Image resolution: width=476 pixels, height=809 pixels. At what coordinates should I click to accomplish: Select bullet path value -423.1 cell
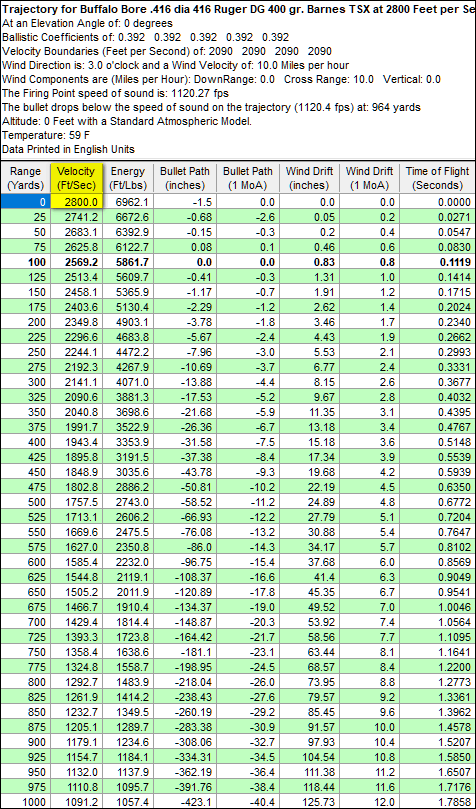[x=184, y=802]
